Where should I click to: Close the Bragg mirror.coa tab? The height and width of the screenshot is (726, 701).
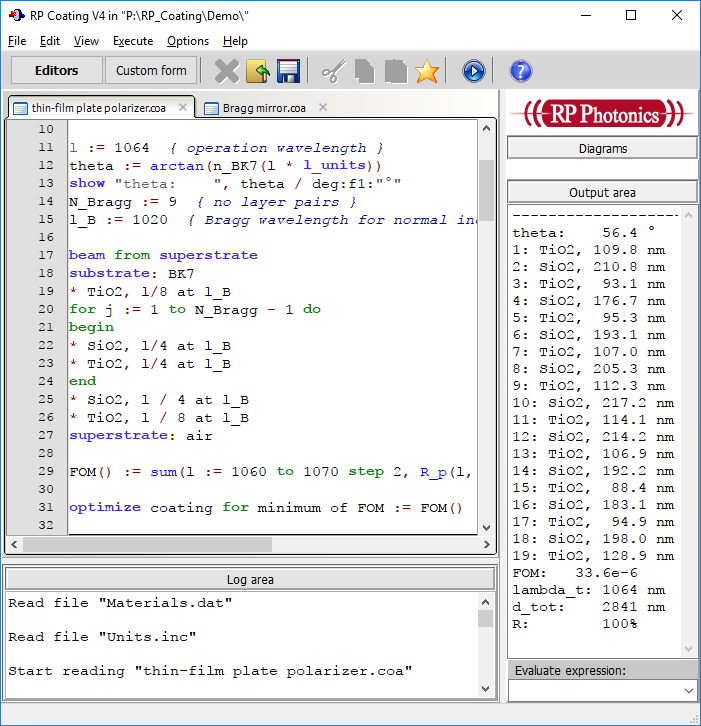click(323, 107)
